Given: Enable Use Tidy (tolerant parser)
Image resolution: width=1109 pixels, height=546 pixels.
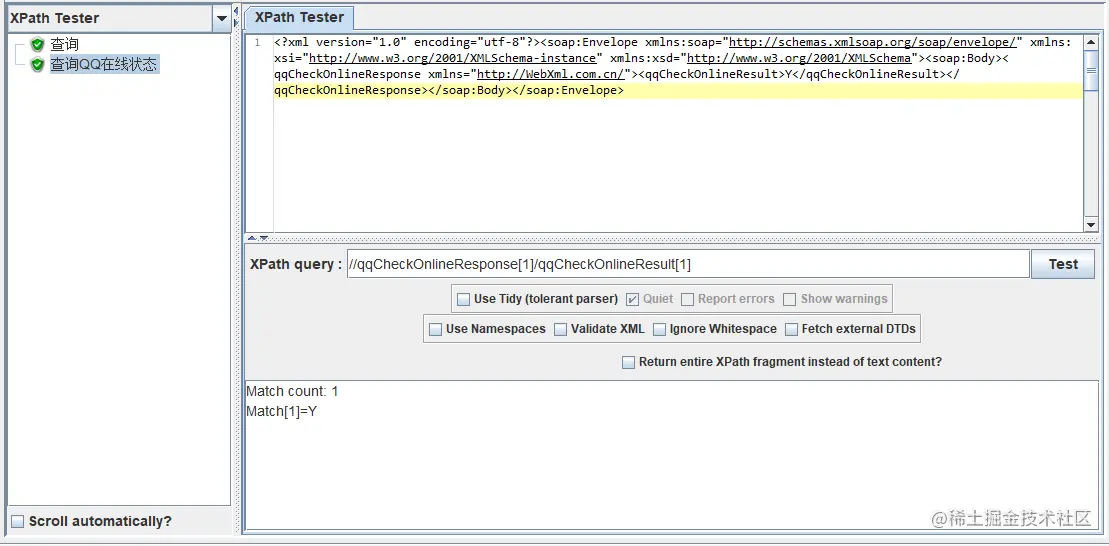Looking at the screenshot, I should 463,299.
